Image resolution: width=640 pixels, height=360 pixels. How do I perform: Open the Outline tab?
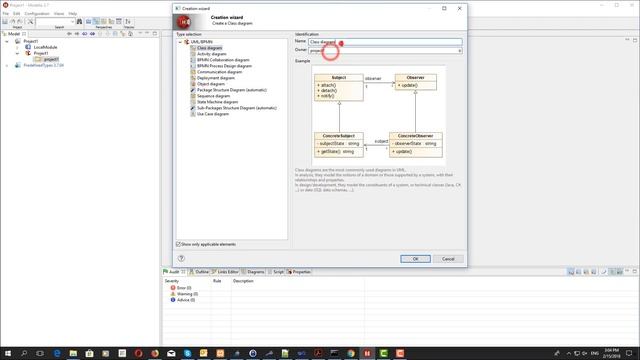(x=199, y=272)
